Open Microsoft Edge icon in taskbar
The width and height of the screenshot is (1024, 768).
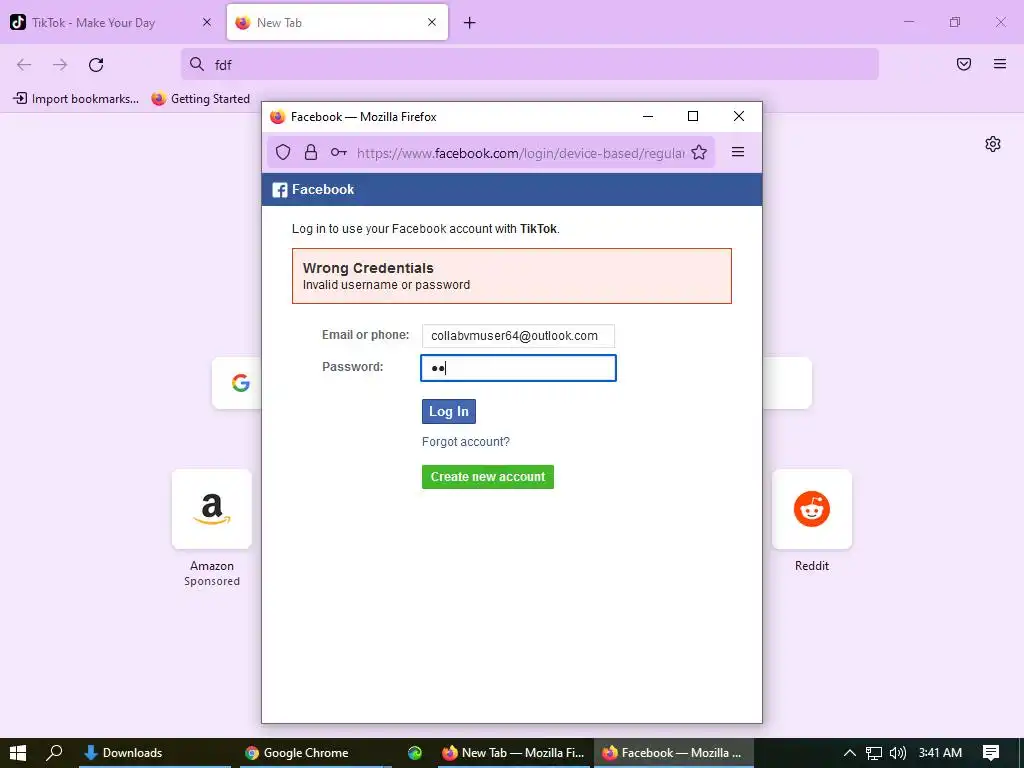coord(415,753)
